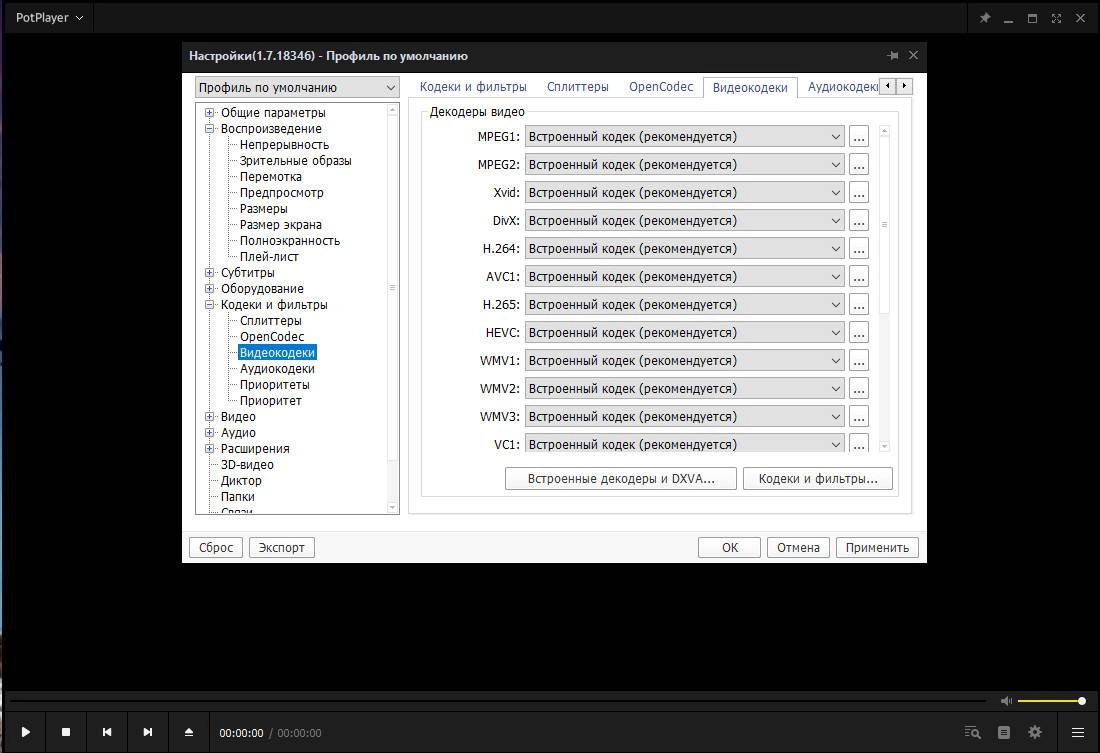Select Аудиокодеки in settings tree
The height and width of the screenshot is (753, 1100).
[x=277, y=368]
